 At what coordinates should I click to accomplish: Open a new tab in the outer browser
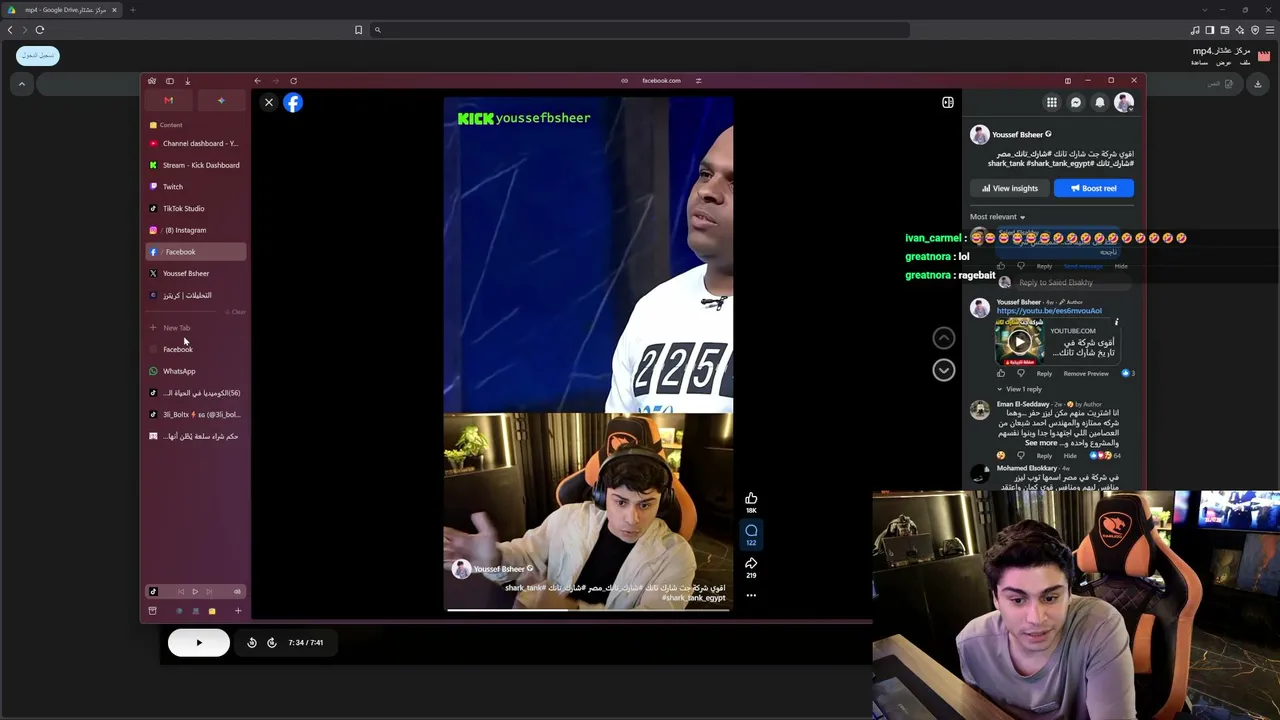tap(132, 10)
